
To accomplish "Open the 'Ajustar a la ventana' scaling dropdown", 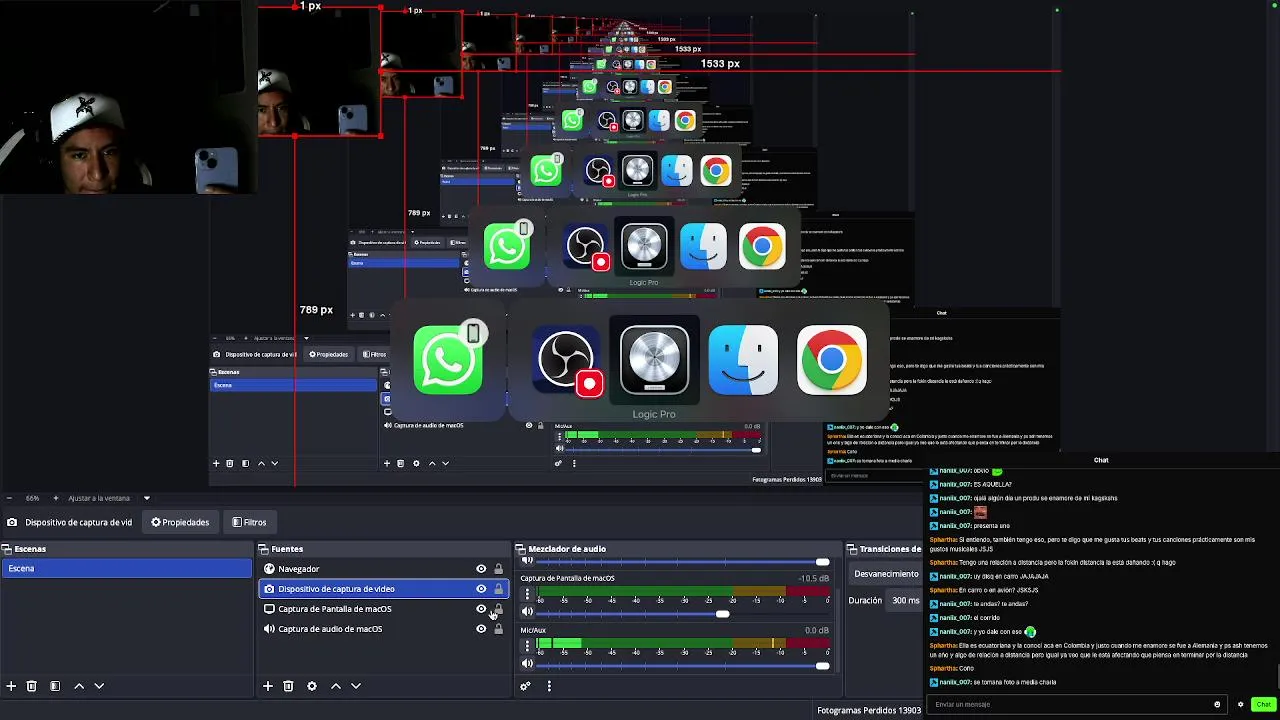I will click(x=109, y=498).
